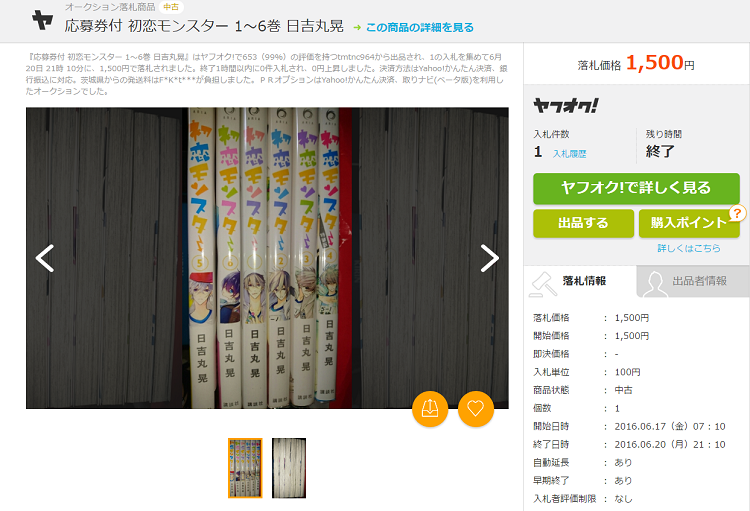750x511 pixels.
Task: Click the gavel icon beside 落札情報
Action: pos(543,283)
